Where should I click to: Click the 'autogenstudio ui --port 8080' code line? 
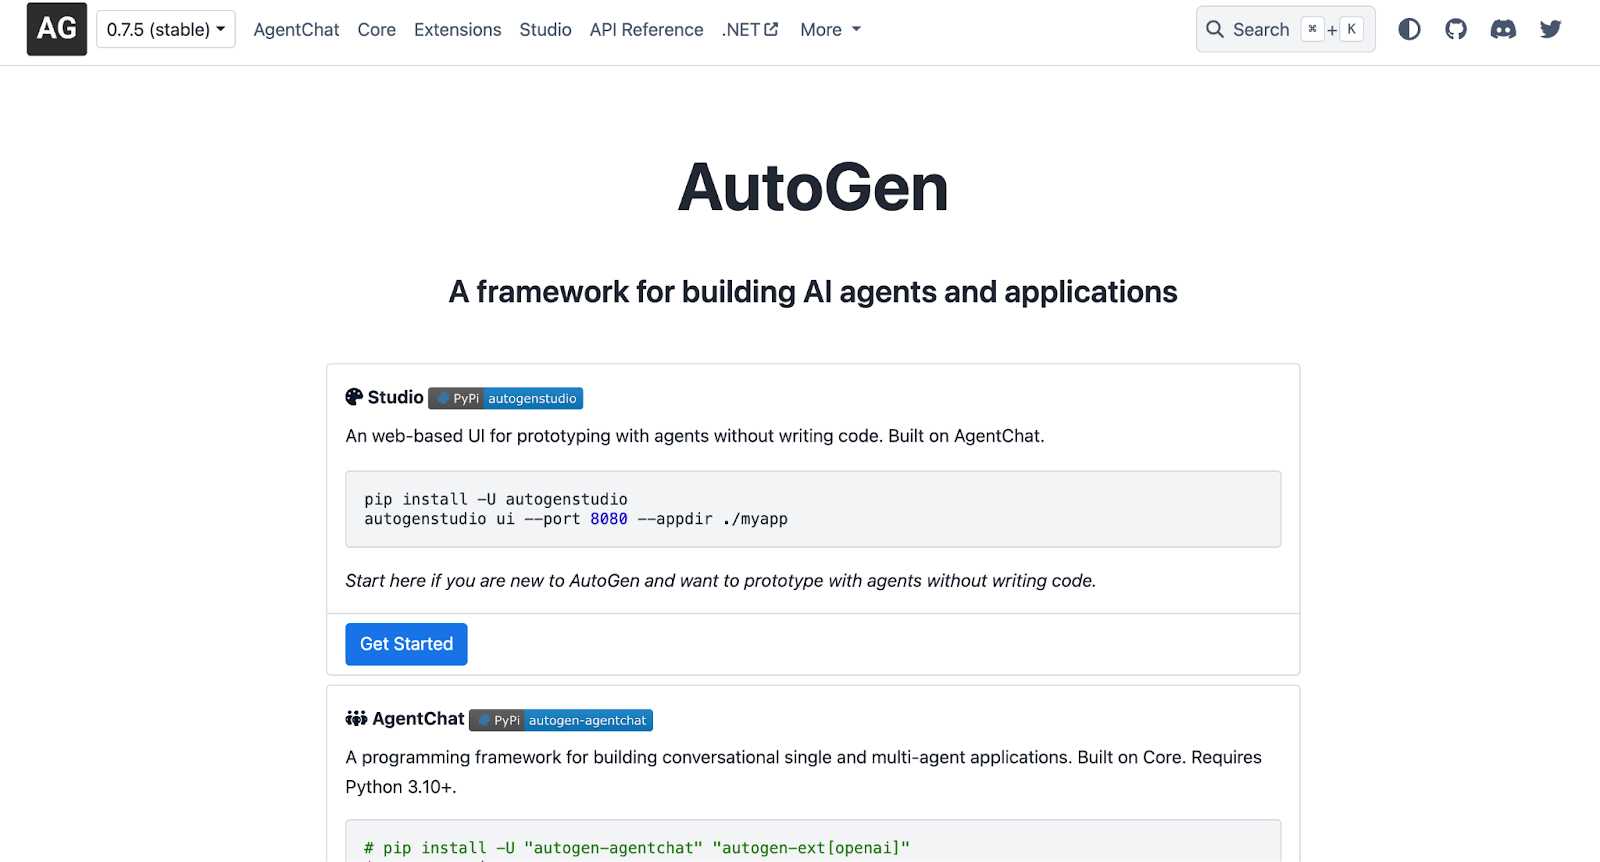pyautogui.click(x=576, y=519)
